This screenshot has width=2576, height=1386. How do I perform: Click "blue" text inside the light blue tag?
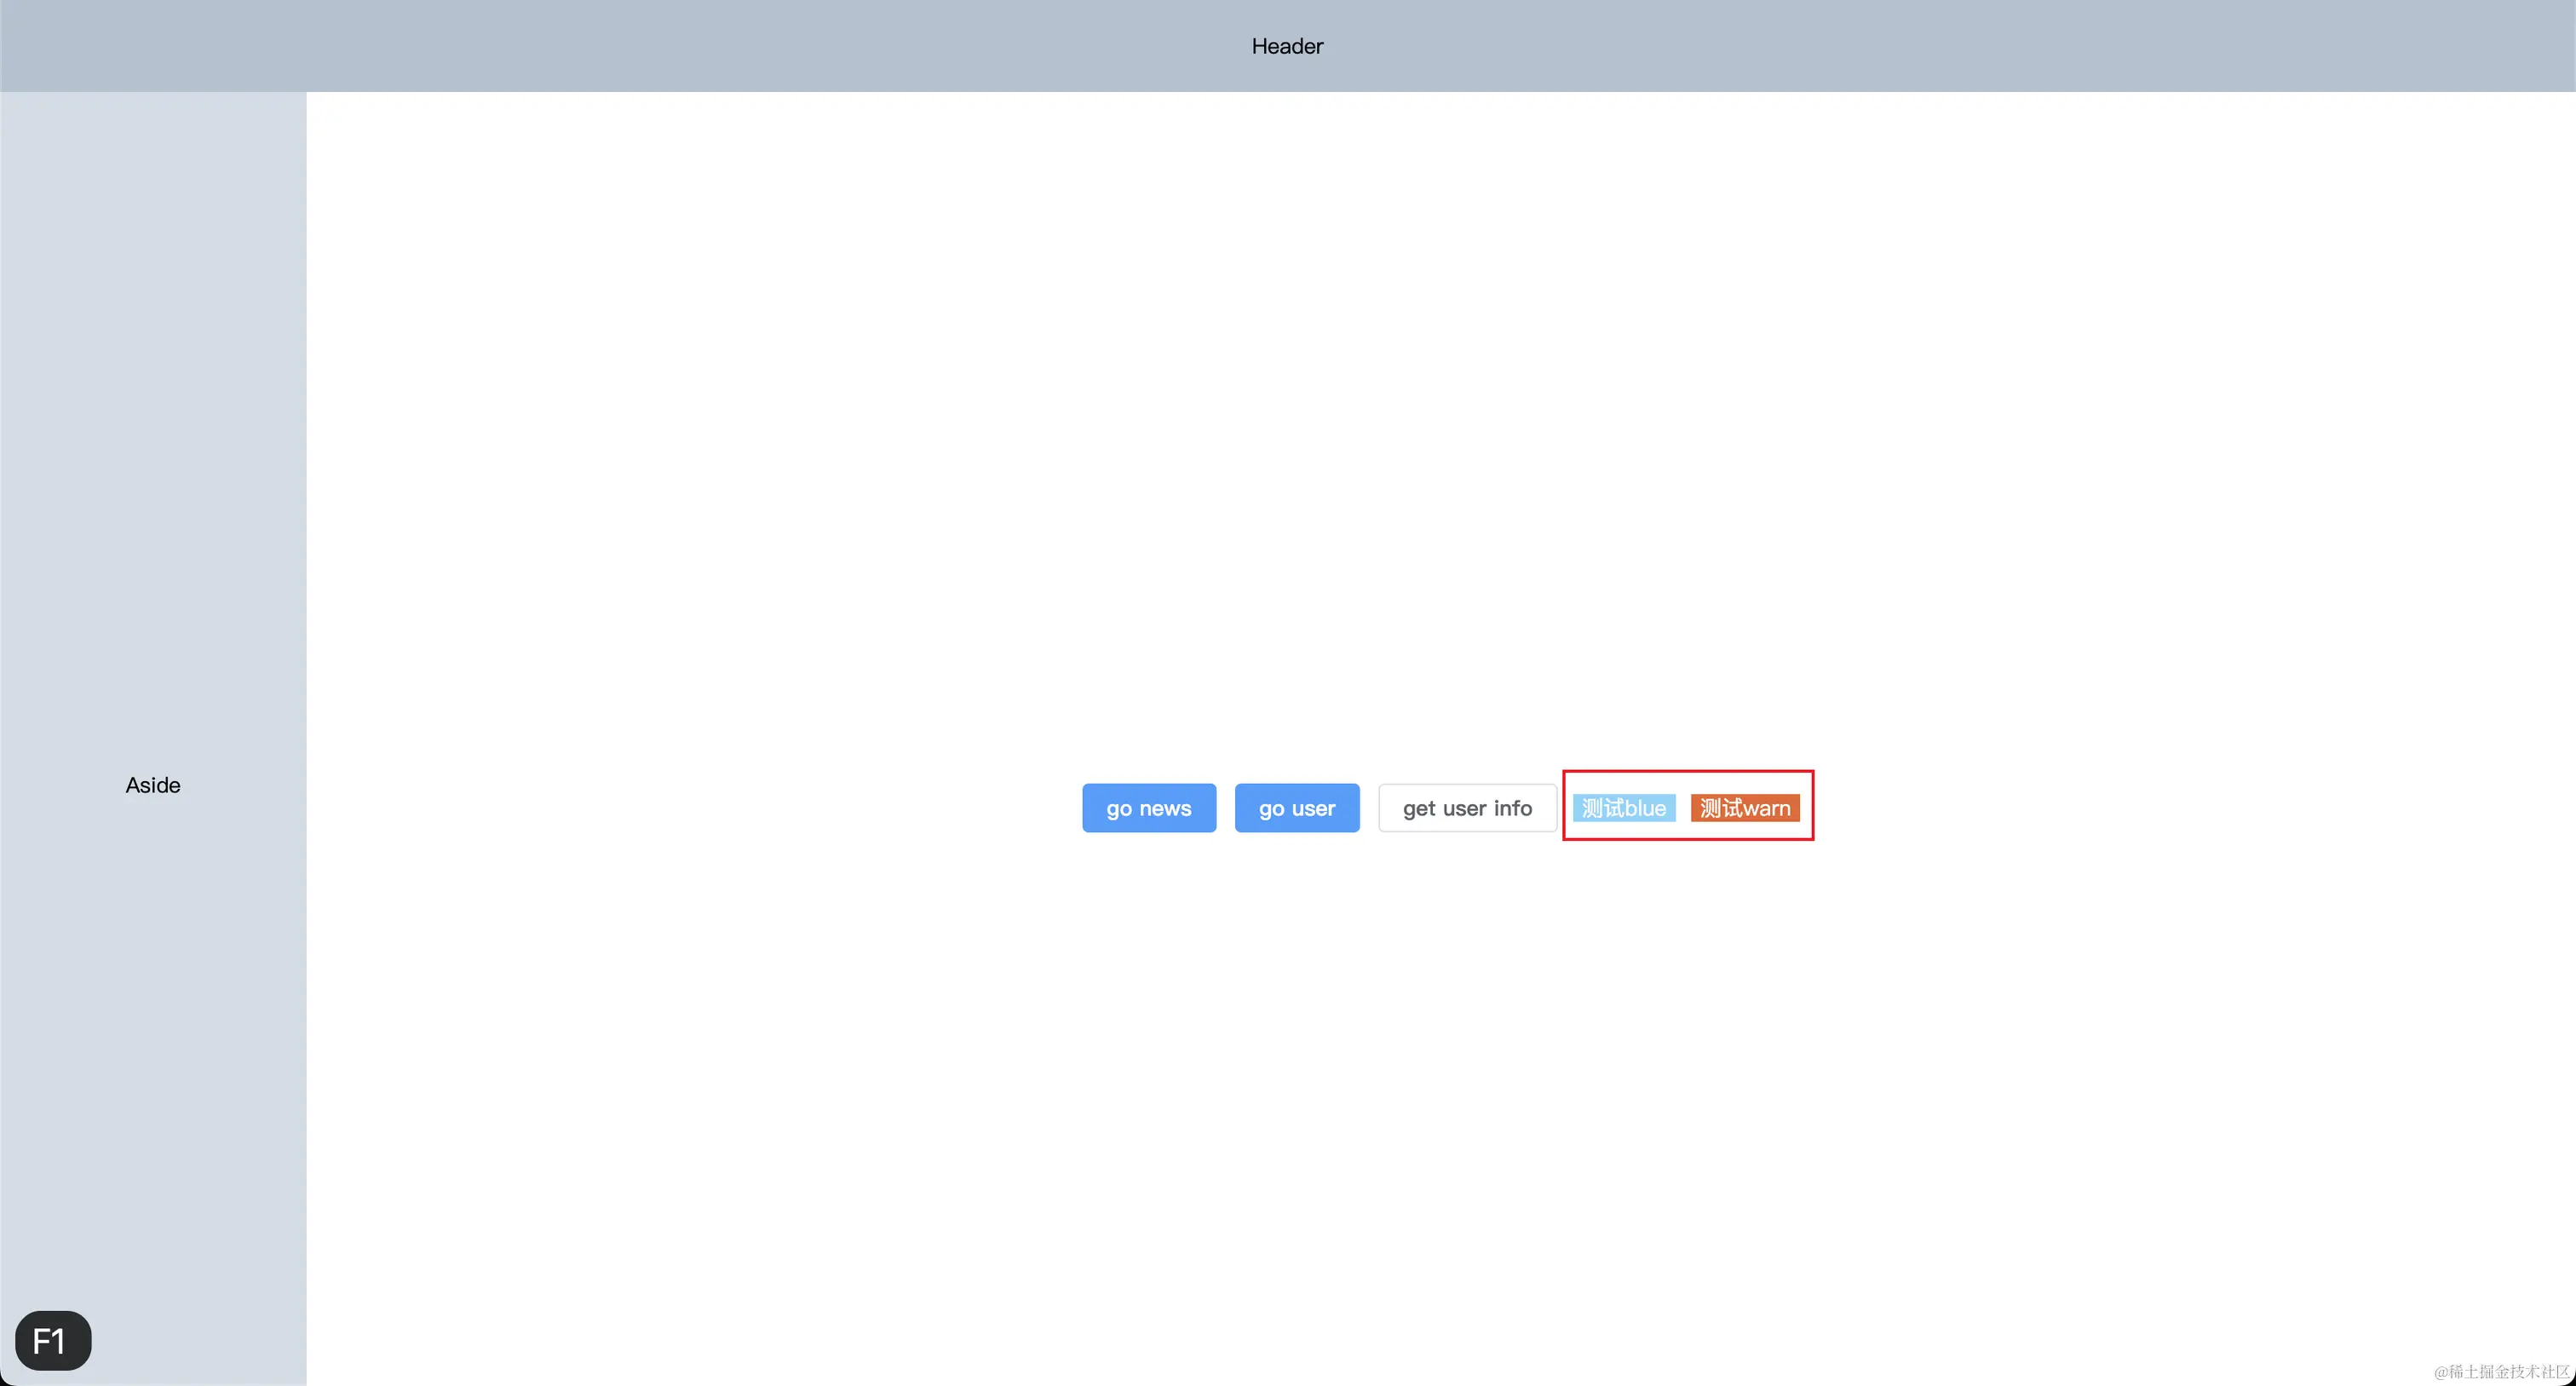[x=1645, y=808]
